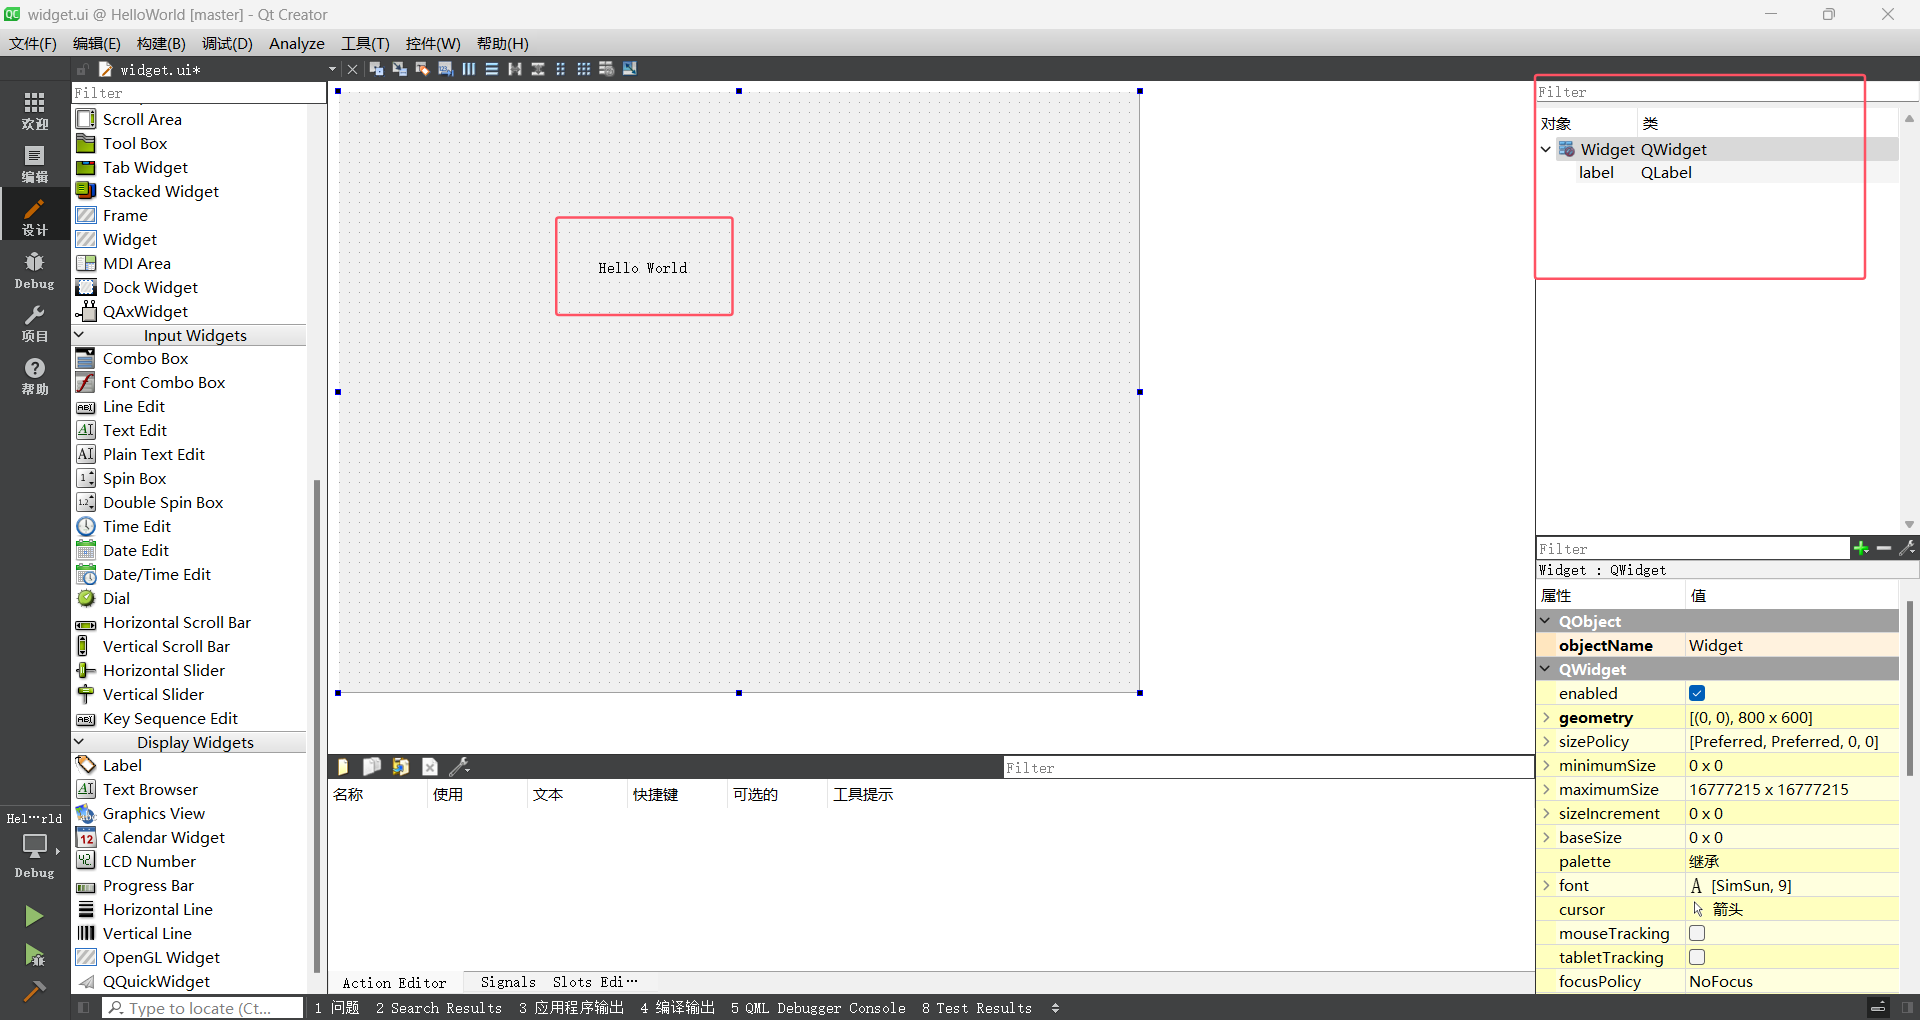Click Copy action icon in Action Editor

[x=371, y=767]
